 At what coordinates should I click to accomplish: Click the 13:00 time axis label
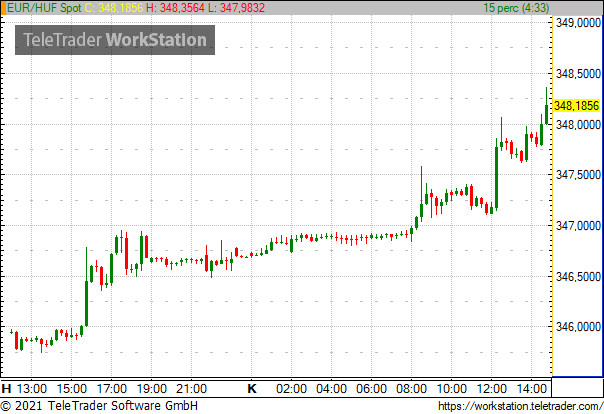click(32, 389)
